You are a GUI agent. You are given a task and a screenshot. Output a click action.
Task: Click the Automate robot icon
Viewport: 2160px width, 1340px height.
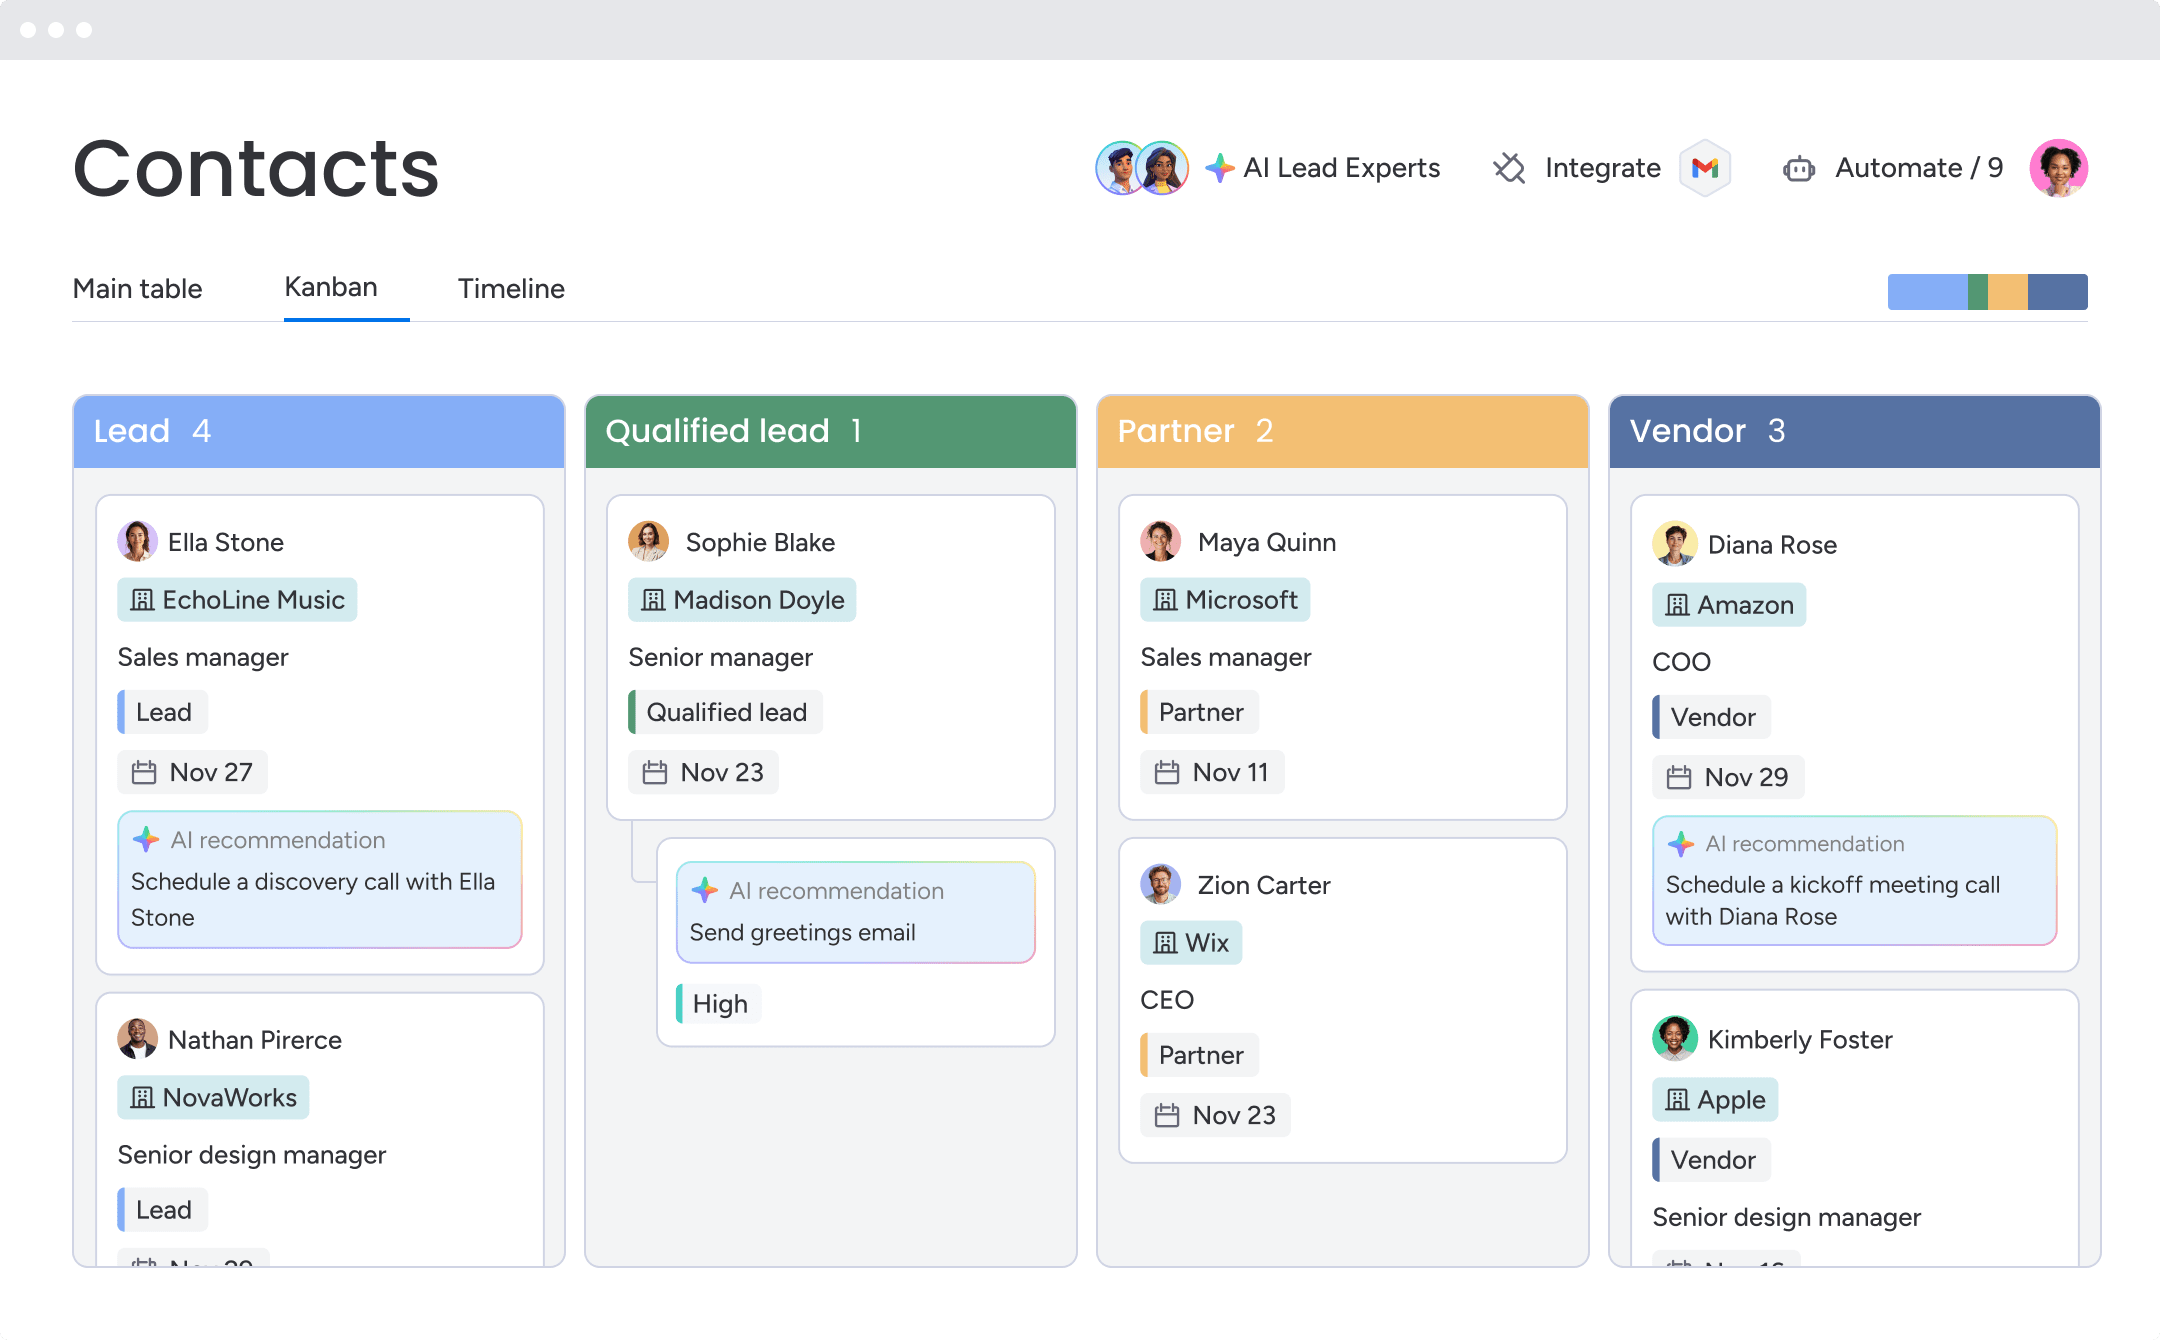[1797, 169]
